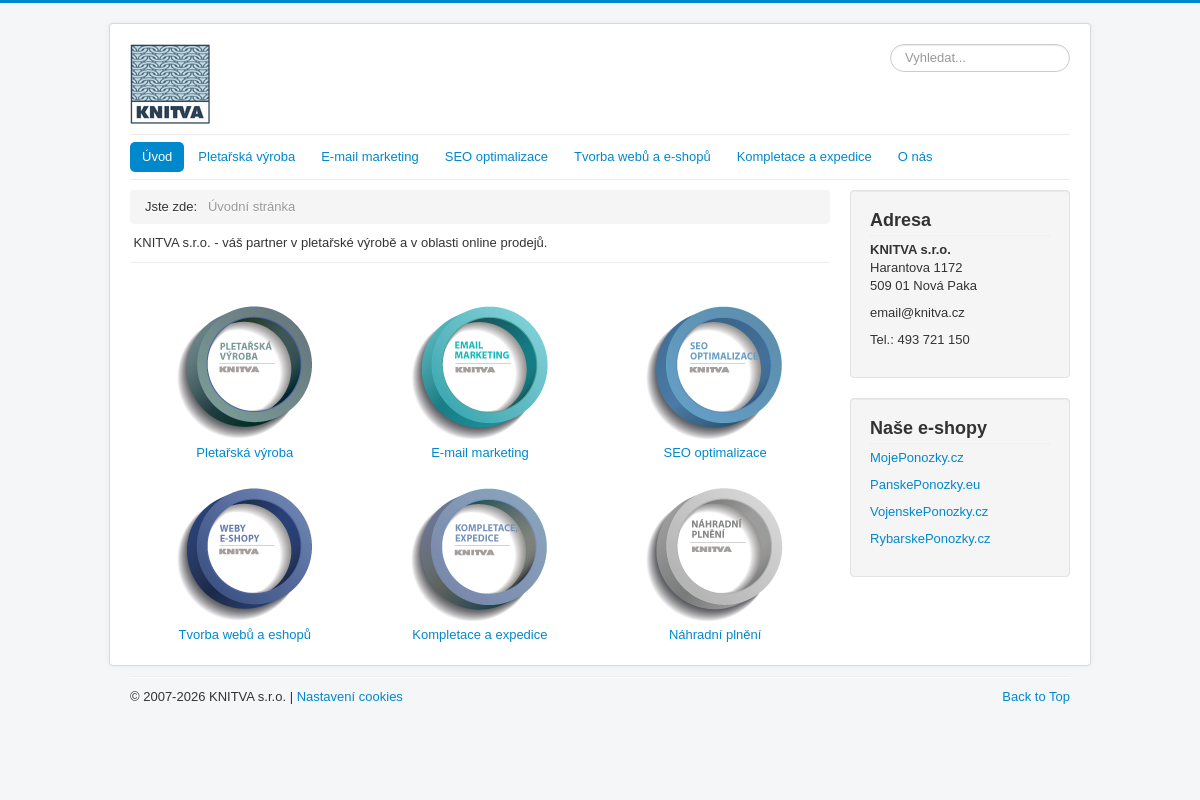Select the Úvod navigation tab
Image resolution: width=1200 pixels, height=800 pixels.
157,157
